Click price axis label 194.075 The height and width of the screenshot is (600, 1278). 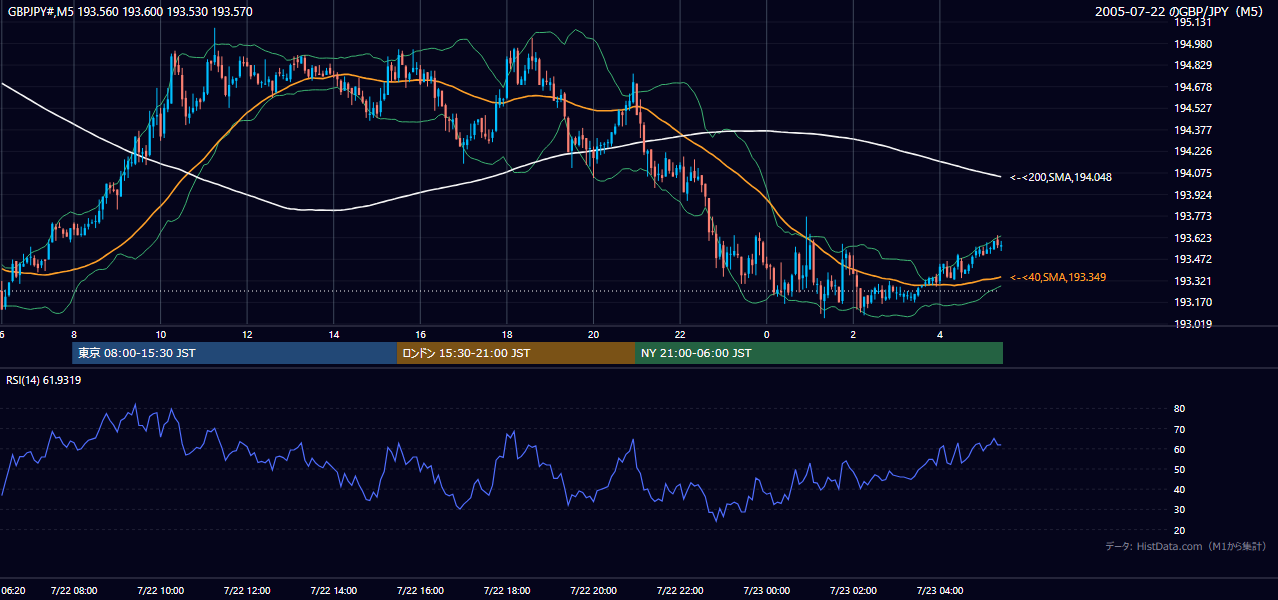coord(1193,173)
